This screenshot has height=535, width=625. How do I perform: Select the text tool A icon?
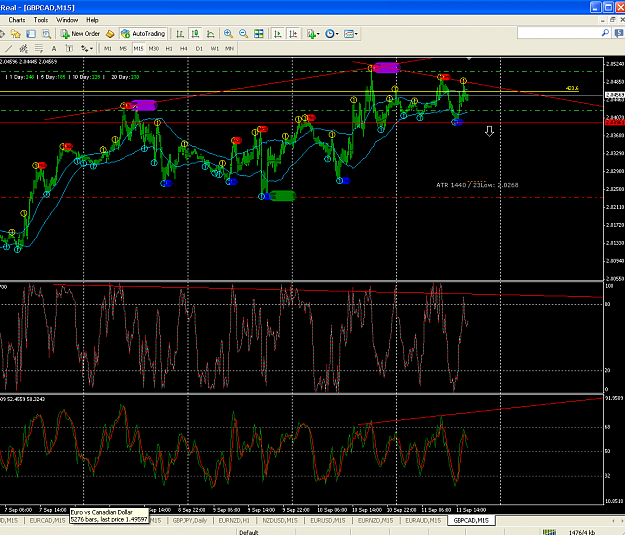(54, 49)
